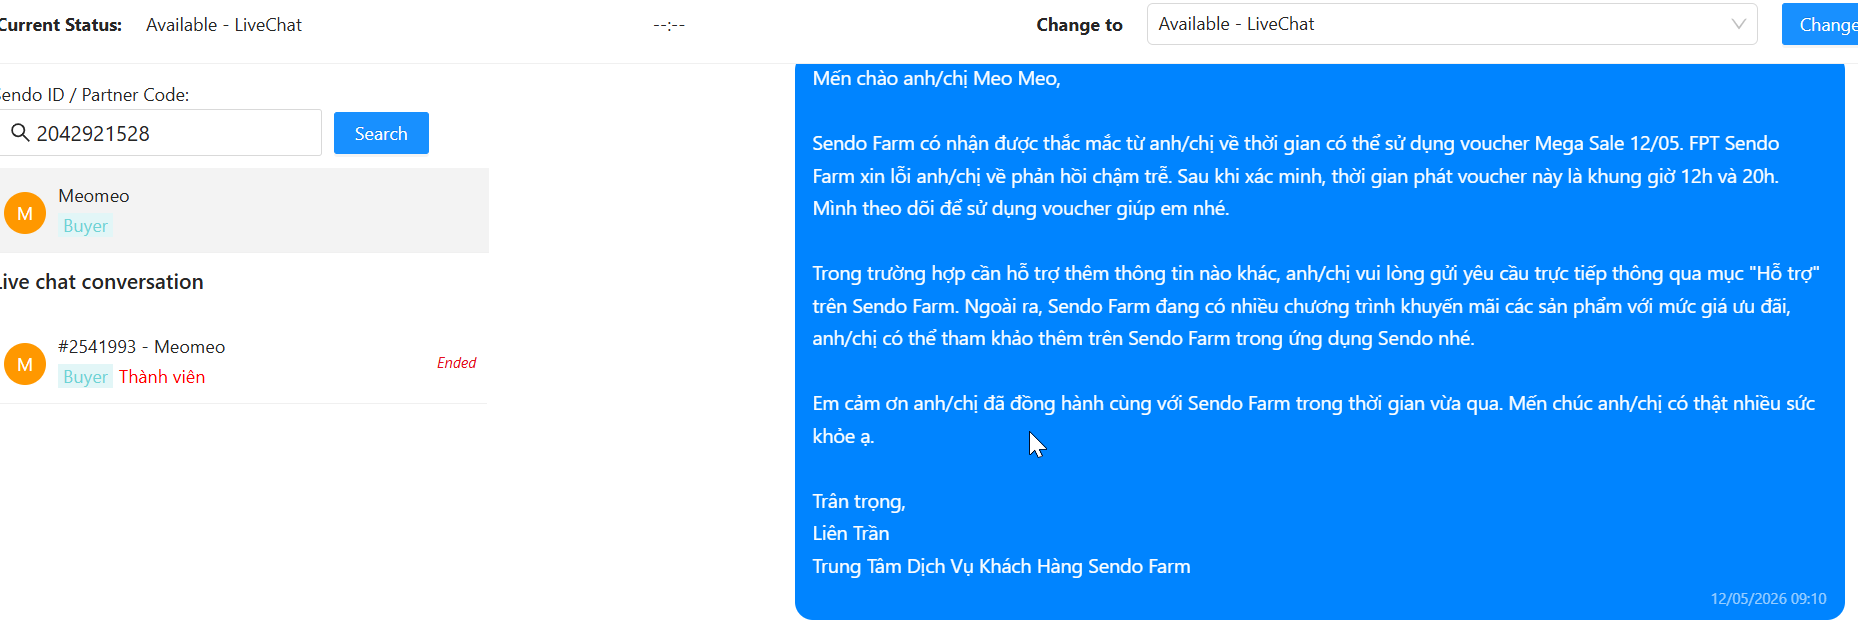Click the message timestamp 12/05/2026 09:10
The width and height of the screenshot is (1858, 622).
pyautogui.click(x=1768, y=598)
